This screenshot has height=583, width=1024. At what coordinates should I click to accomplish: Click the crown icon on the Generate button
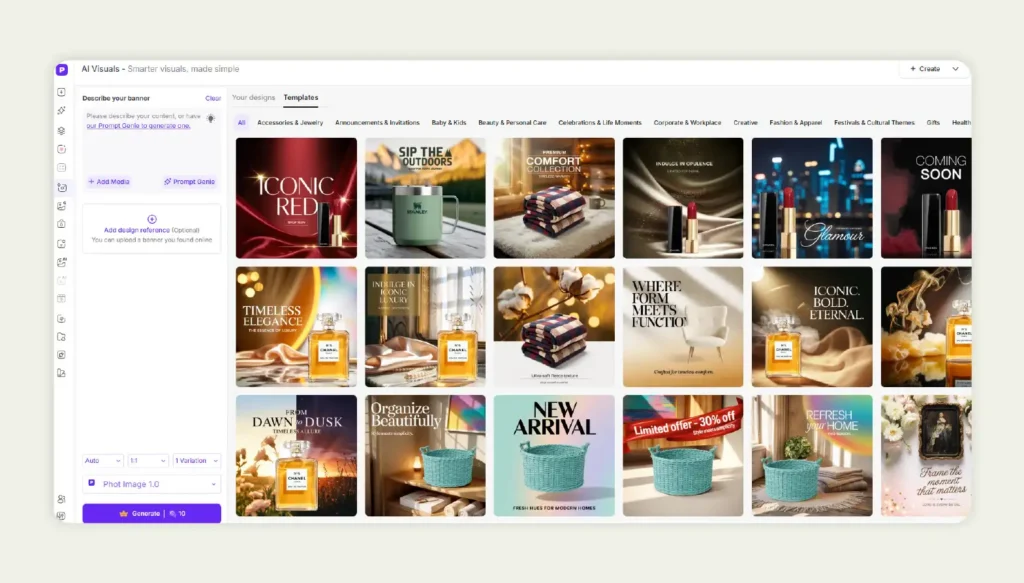pyautogui.click(x=124, y=513)
